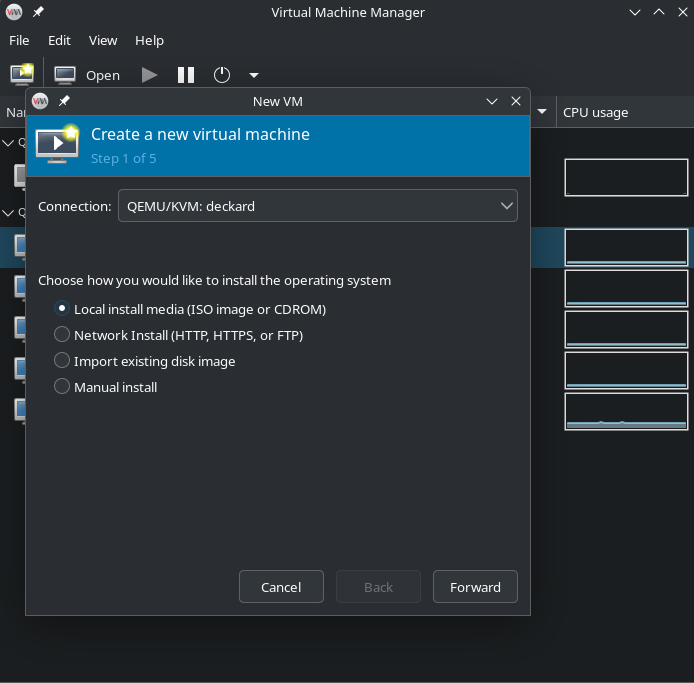This screenshot has width=694, height=683.
Task: Click the Cancel button
Action: pyautogui.click(x=281, y=587)
